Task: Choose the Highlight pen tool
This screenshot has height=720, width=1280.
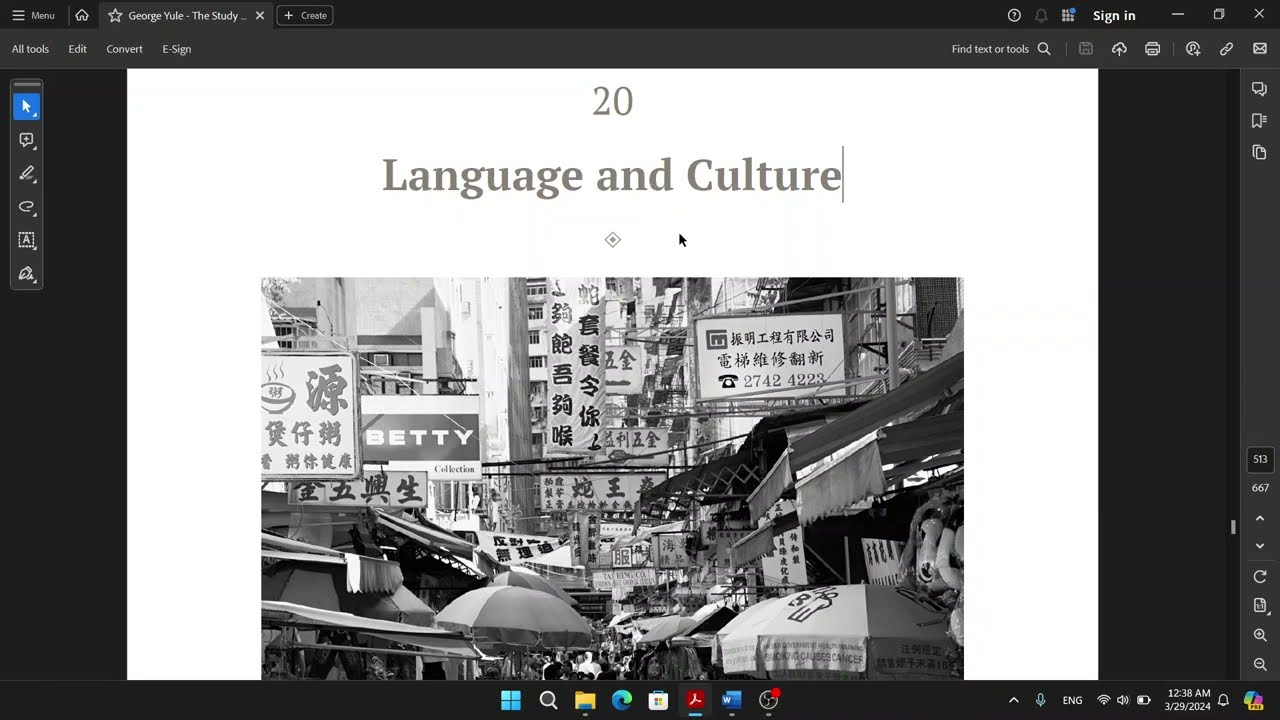Action: coord(27,173)
